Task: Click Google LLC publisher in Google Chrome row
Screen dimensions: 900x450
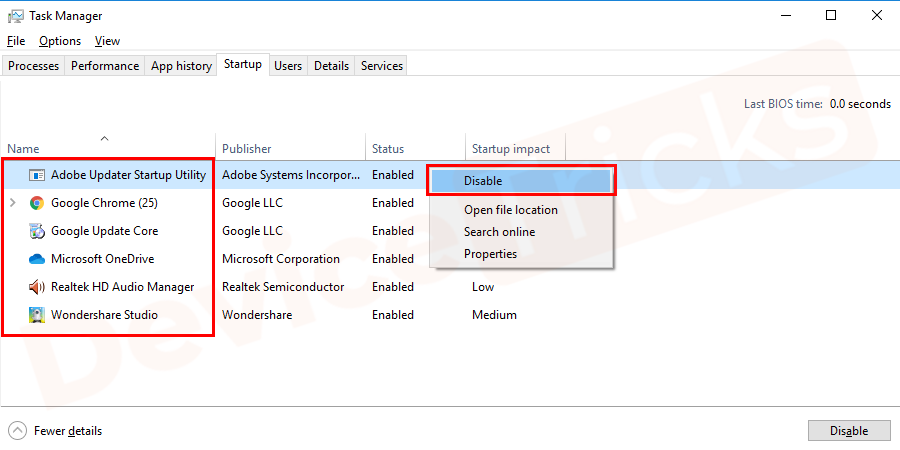Action: tap(253, 203)
